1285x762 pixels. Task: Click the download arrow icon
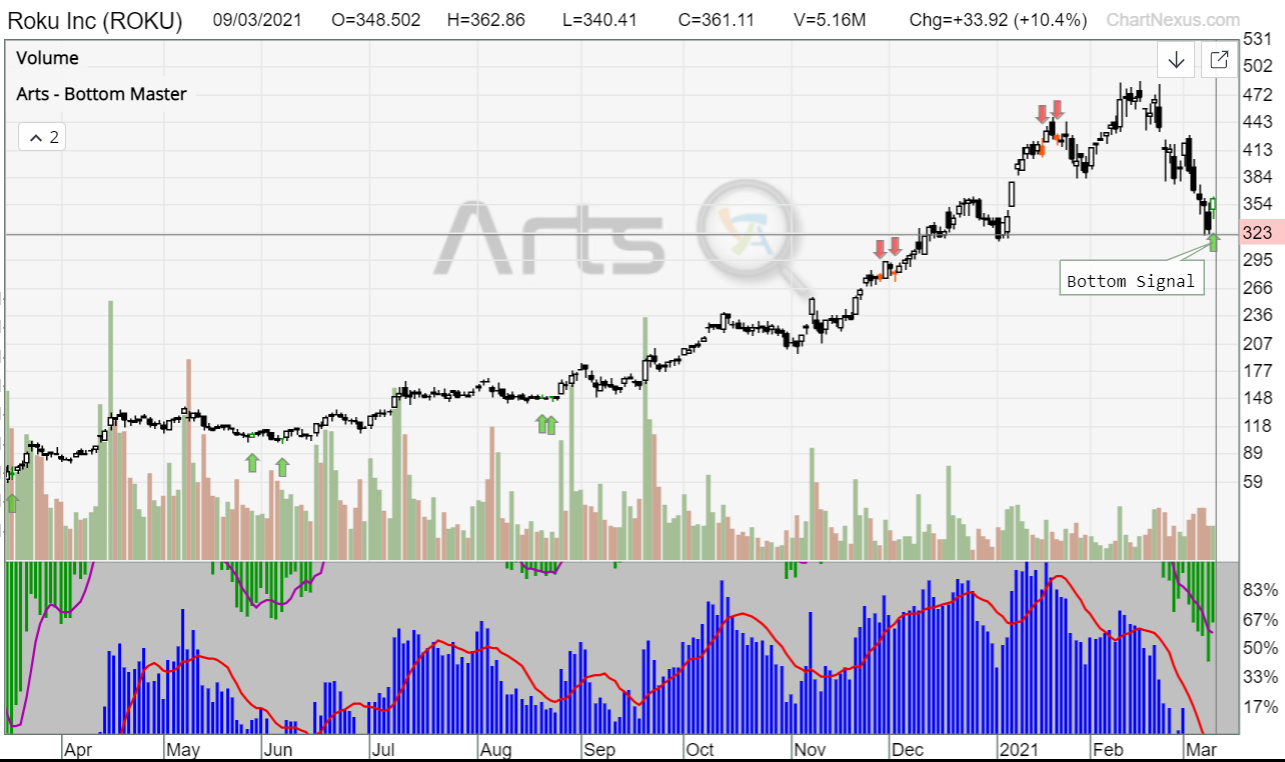click(1176, 60)
